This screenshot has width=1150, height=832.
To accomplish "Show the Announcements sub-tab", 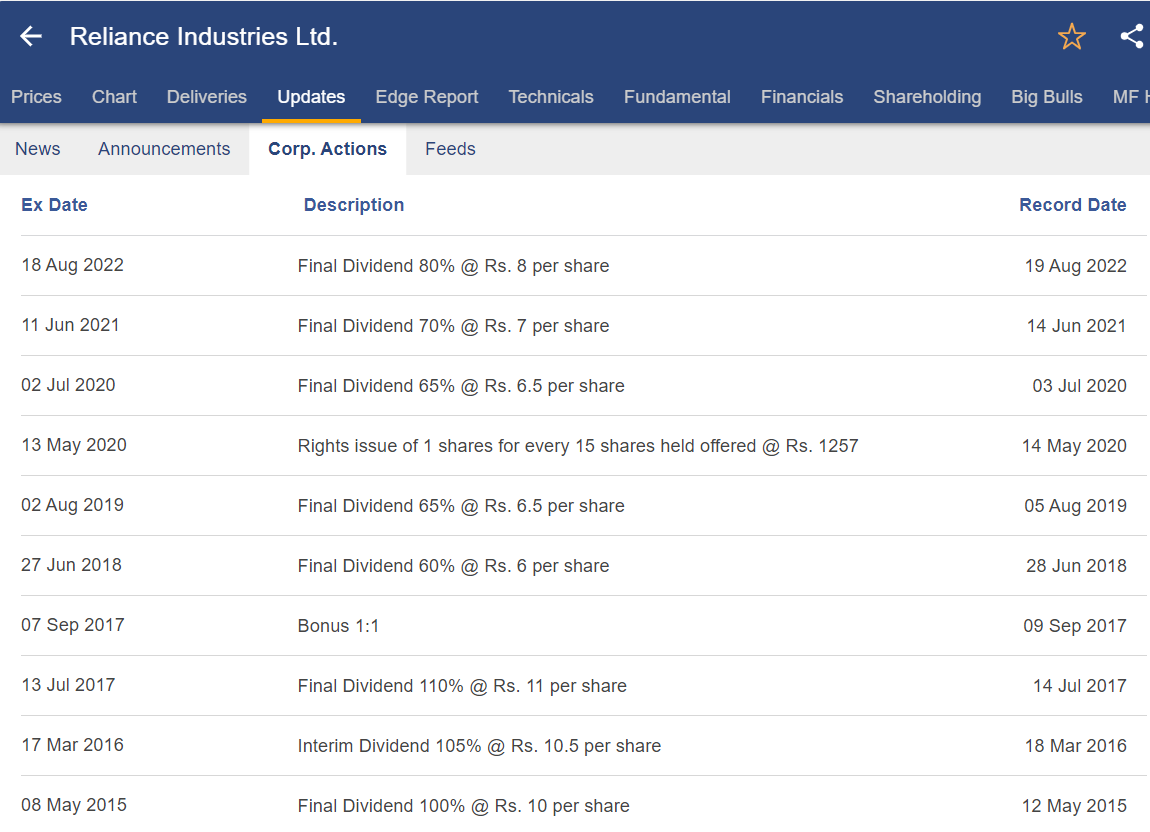I will (x=164, y=149).
